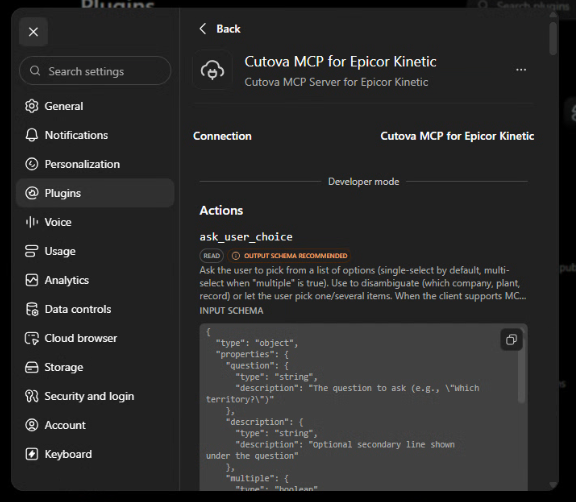Copy the input schema code block

pos(511,340)
